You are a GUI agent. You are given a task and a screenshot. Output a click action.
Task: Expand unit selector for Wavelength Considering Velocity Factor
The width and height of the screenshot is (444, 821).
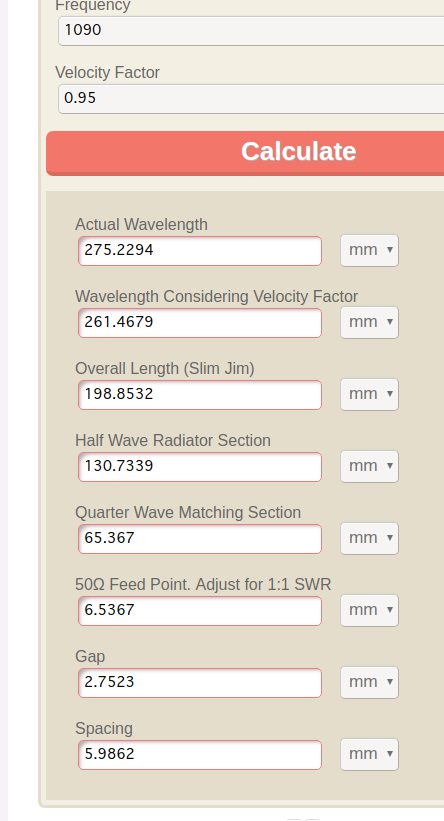pos(370,323)
